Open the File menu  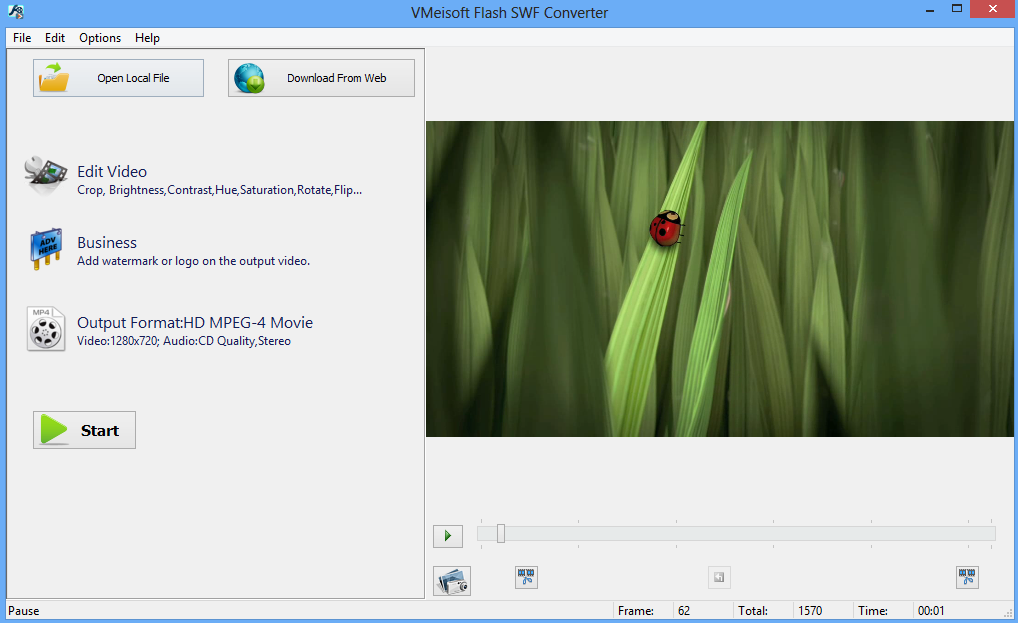[21, 38]
